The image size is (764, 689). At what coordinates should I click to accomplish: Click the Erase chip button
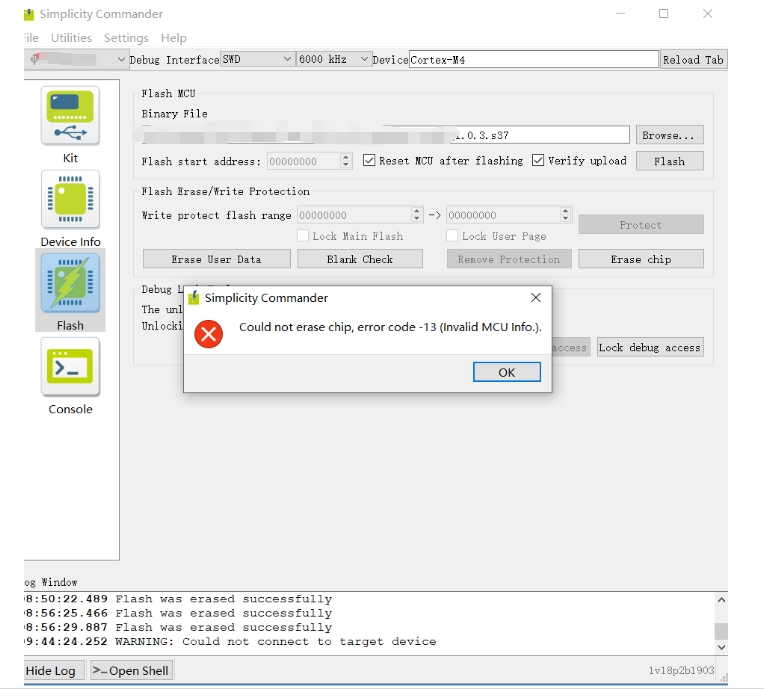tap(641, 259)
